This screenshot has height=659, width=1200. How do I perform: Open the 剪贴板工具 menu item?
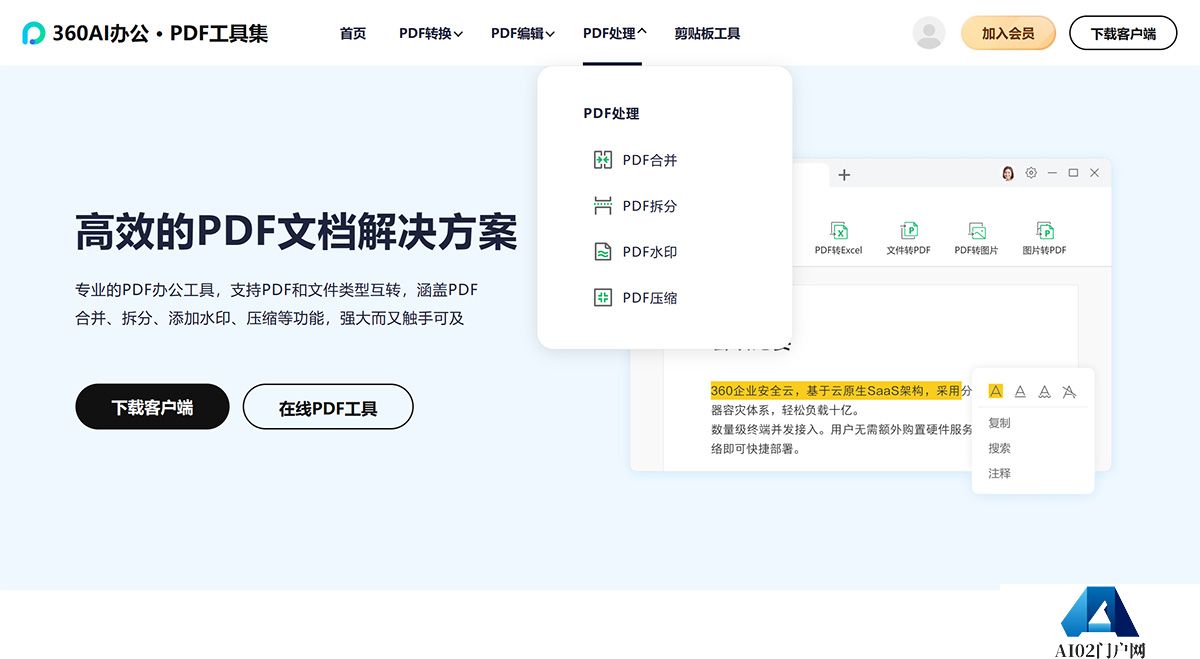pyautogui.click(x=707, y=33)
